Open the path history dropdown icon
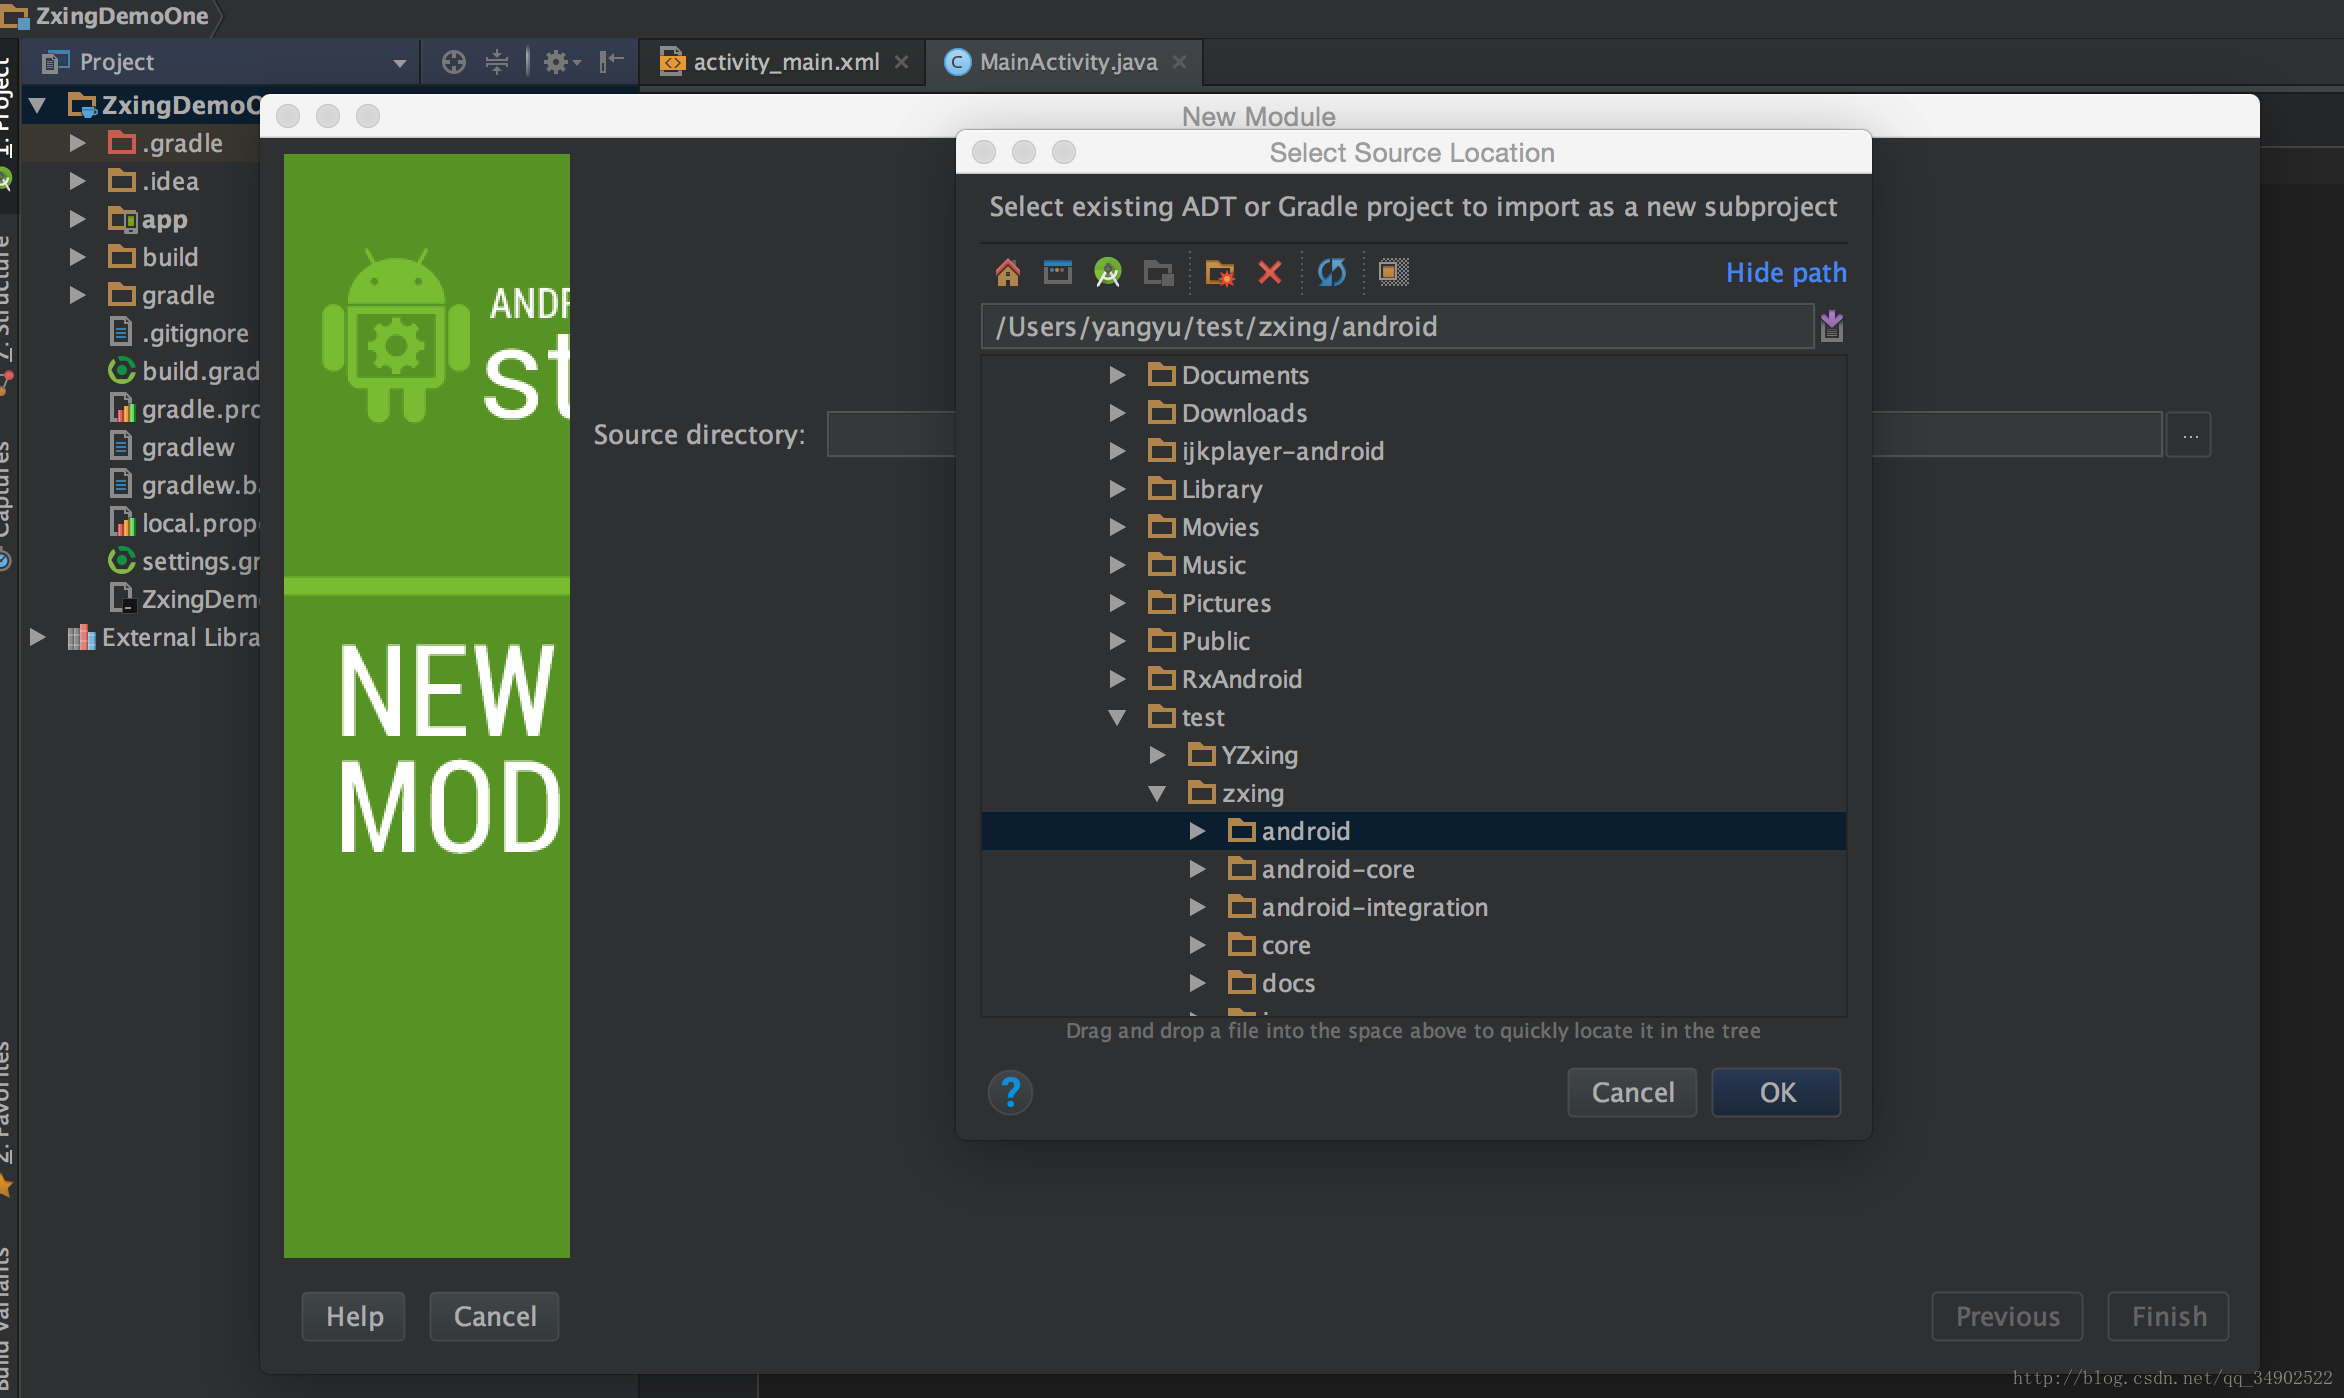This screenshot has width=2344, height=1398. (1831, 326)
